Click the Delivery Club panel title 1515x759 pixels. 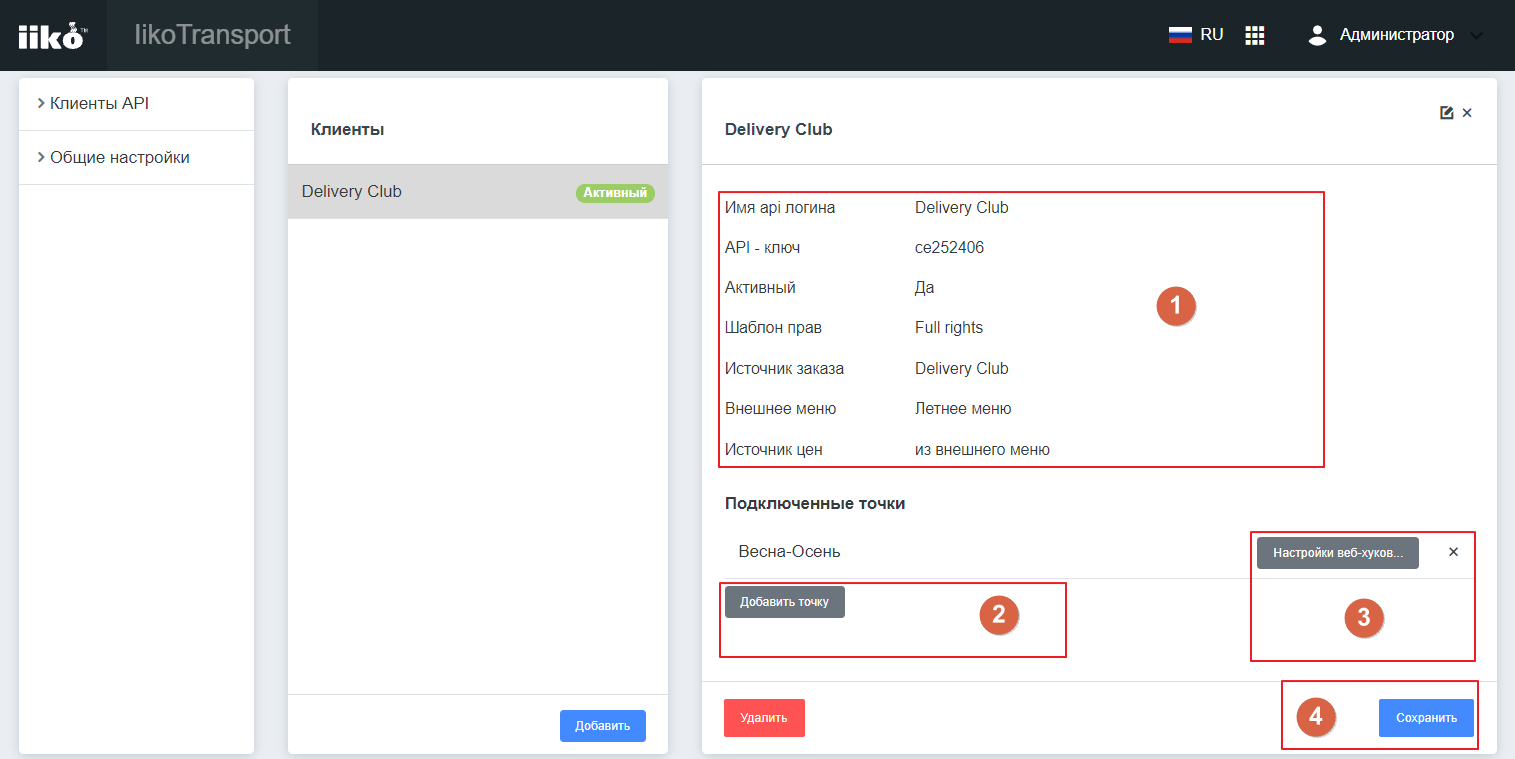coord(778,129)
